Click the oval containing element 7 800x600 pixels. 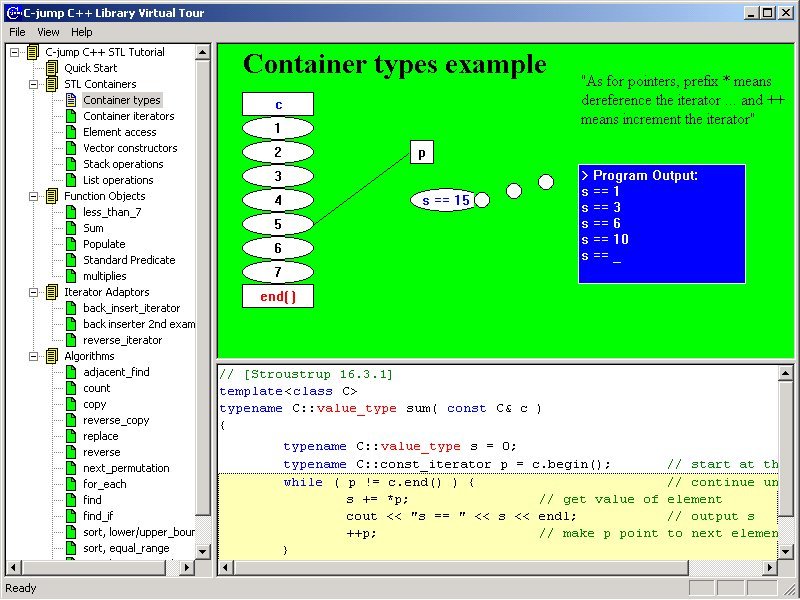coord(278,272)
